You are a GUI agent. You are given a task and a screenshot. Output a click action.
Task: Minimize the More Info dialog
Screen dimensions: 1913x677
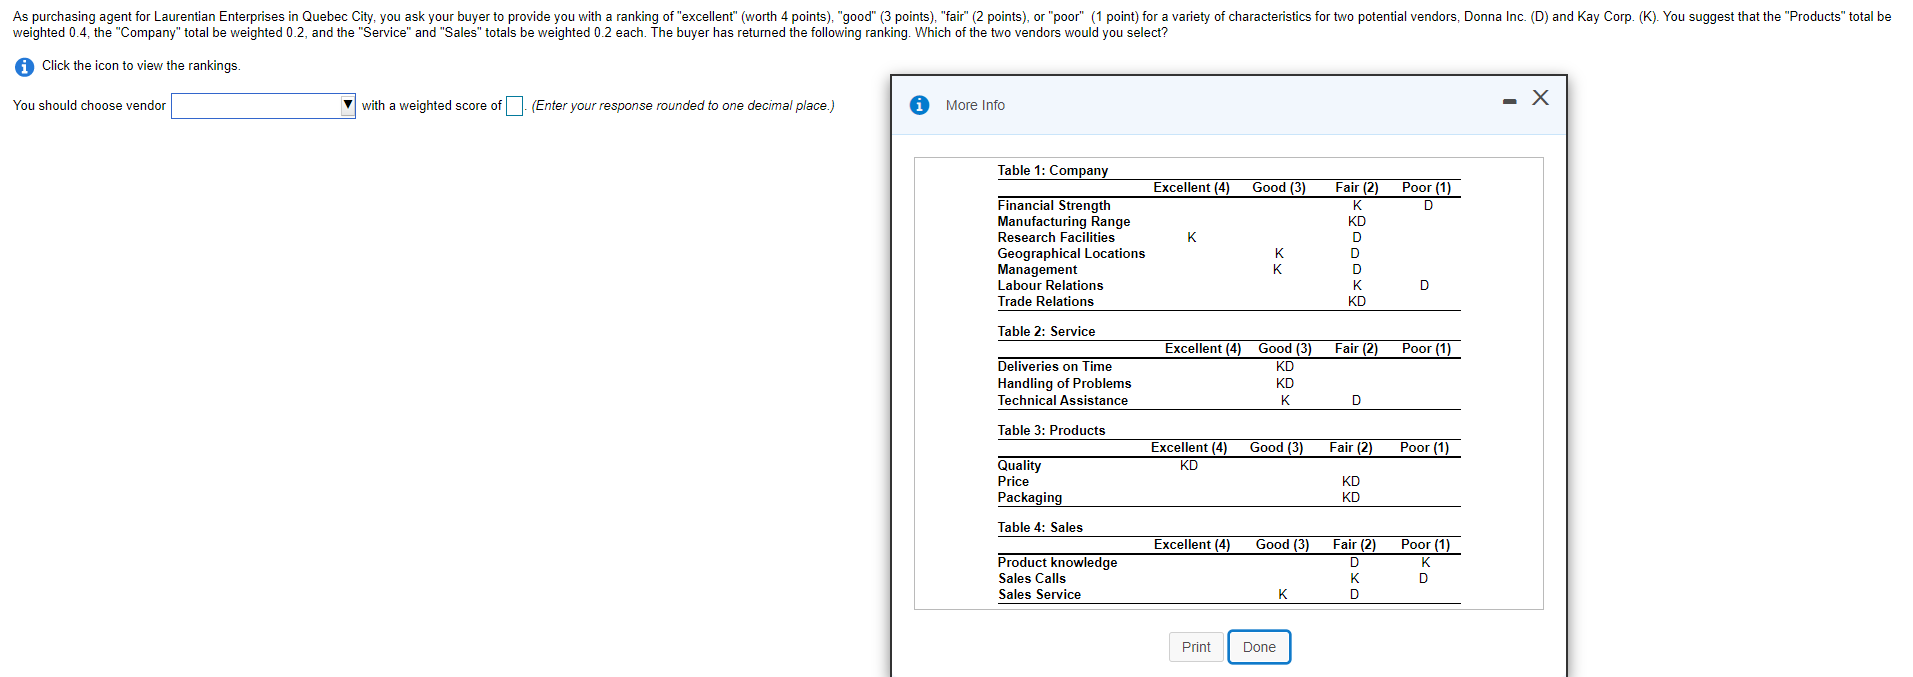tap(1510, 101)
